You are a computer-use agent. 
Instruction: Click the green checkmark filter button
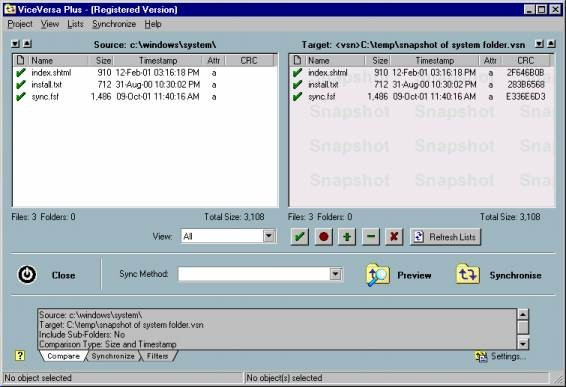(300, 237)
